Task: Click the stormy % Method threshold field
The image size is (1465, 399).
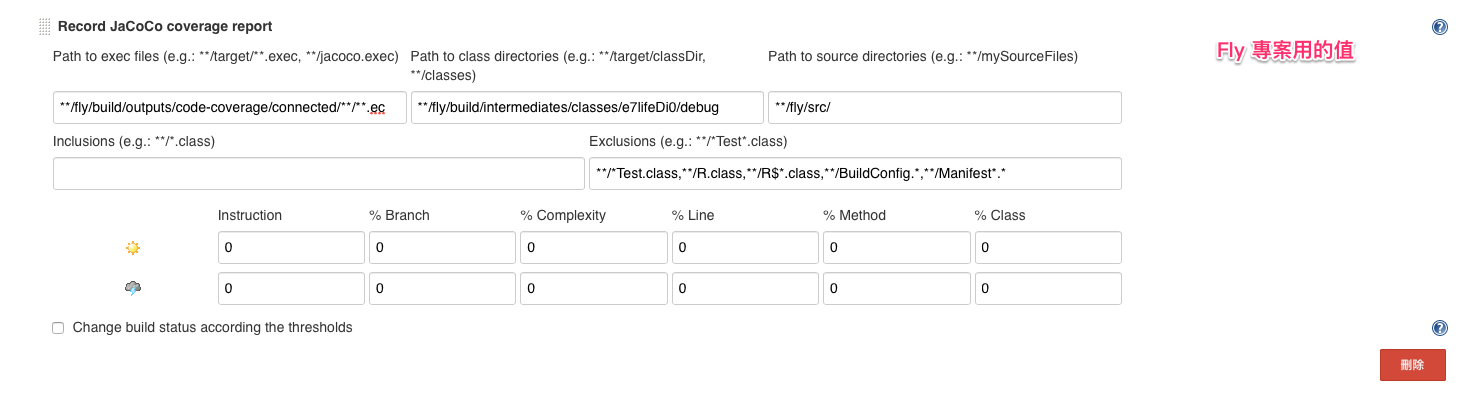Action: pyautogui.click(x=897, y=289)
